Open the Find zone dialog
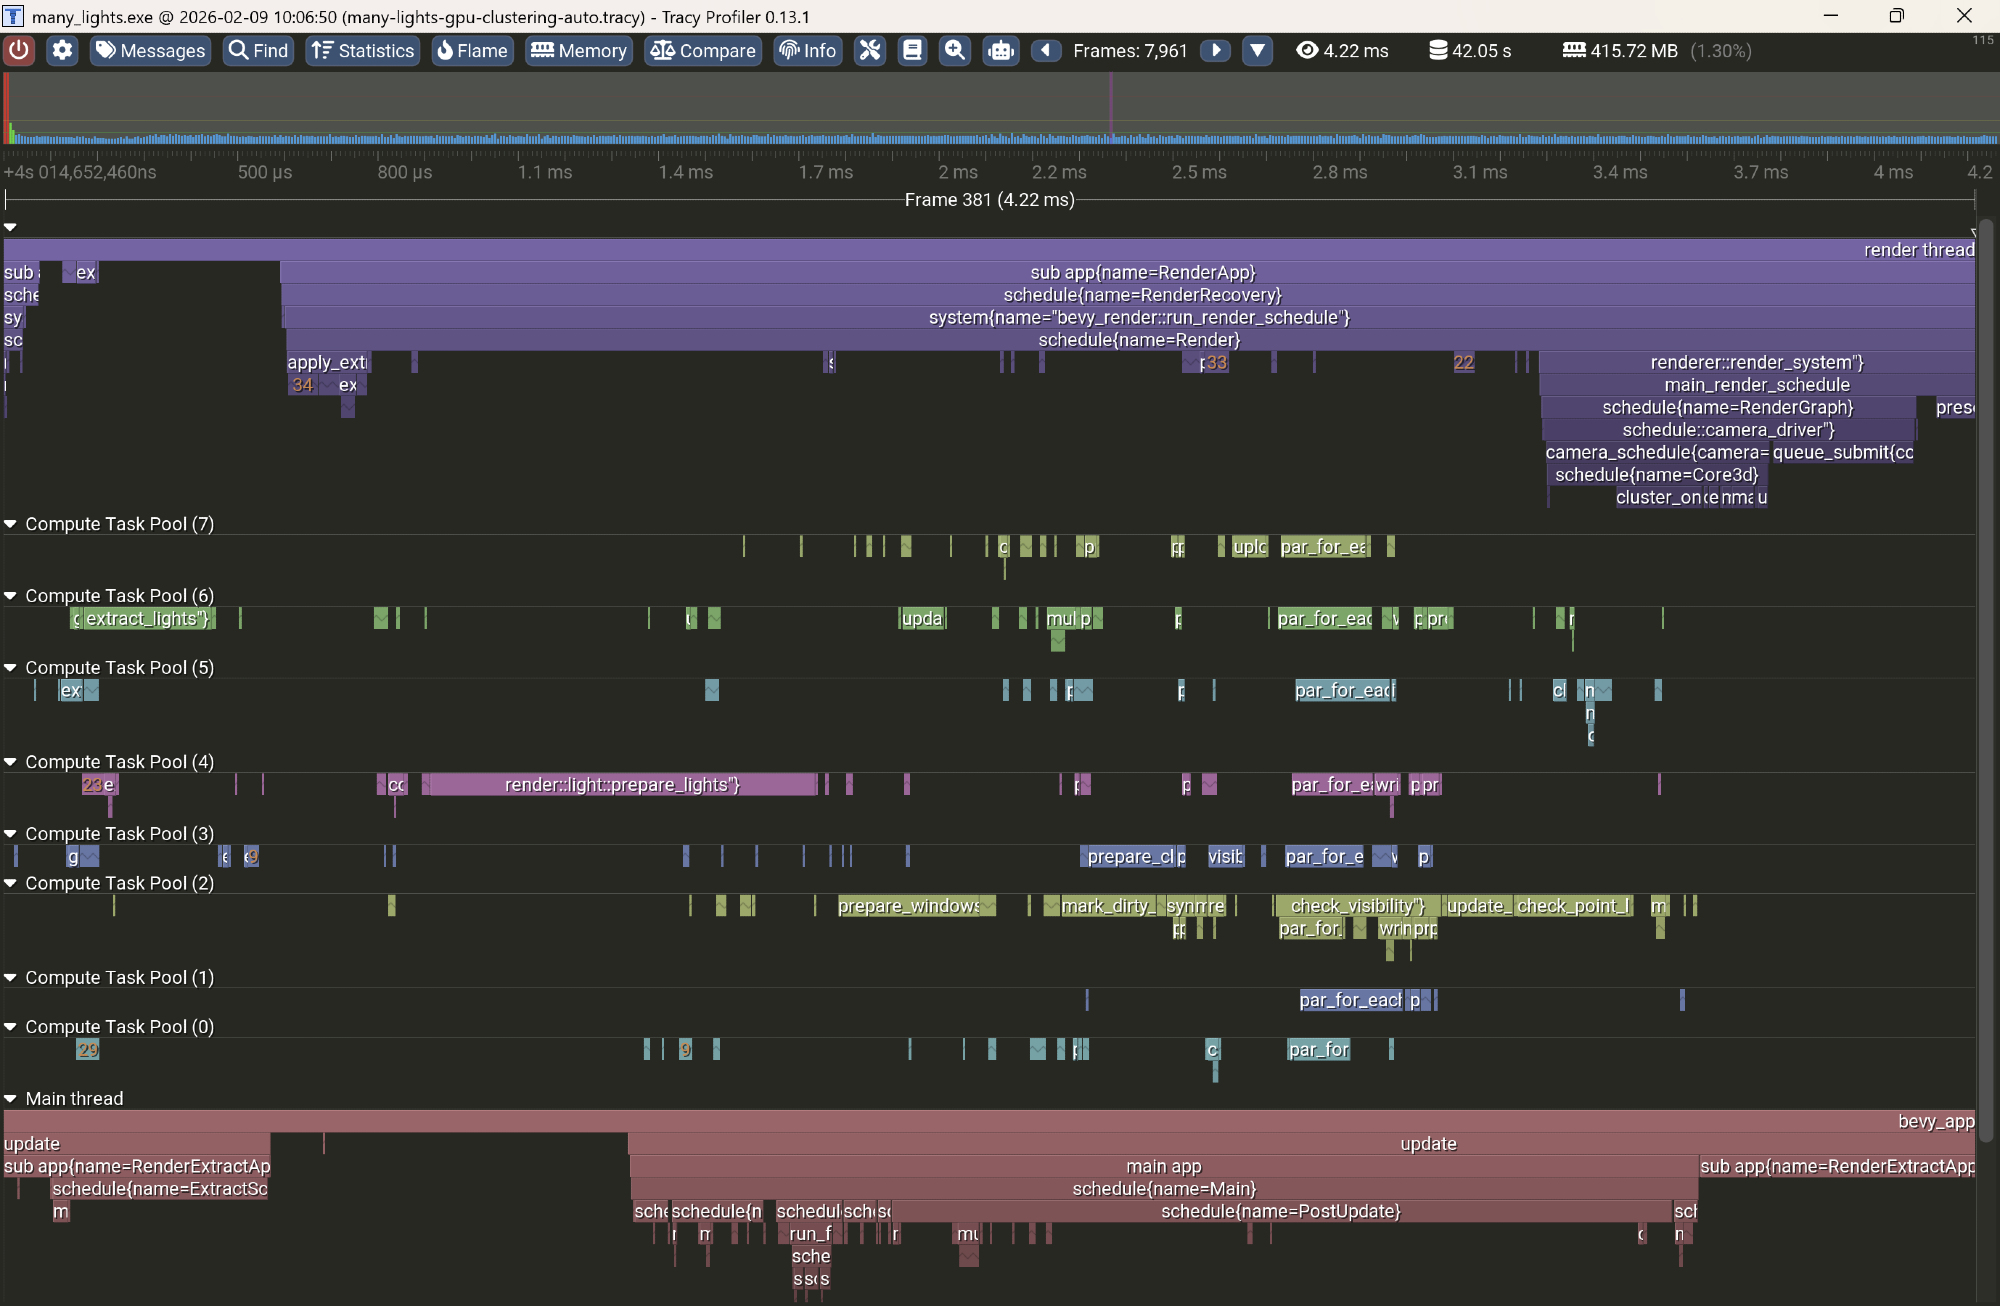 pyautogui.click(x=258, y=50)
